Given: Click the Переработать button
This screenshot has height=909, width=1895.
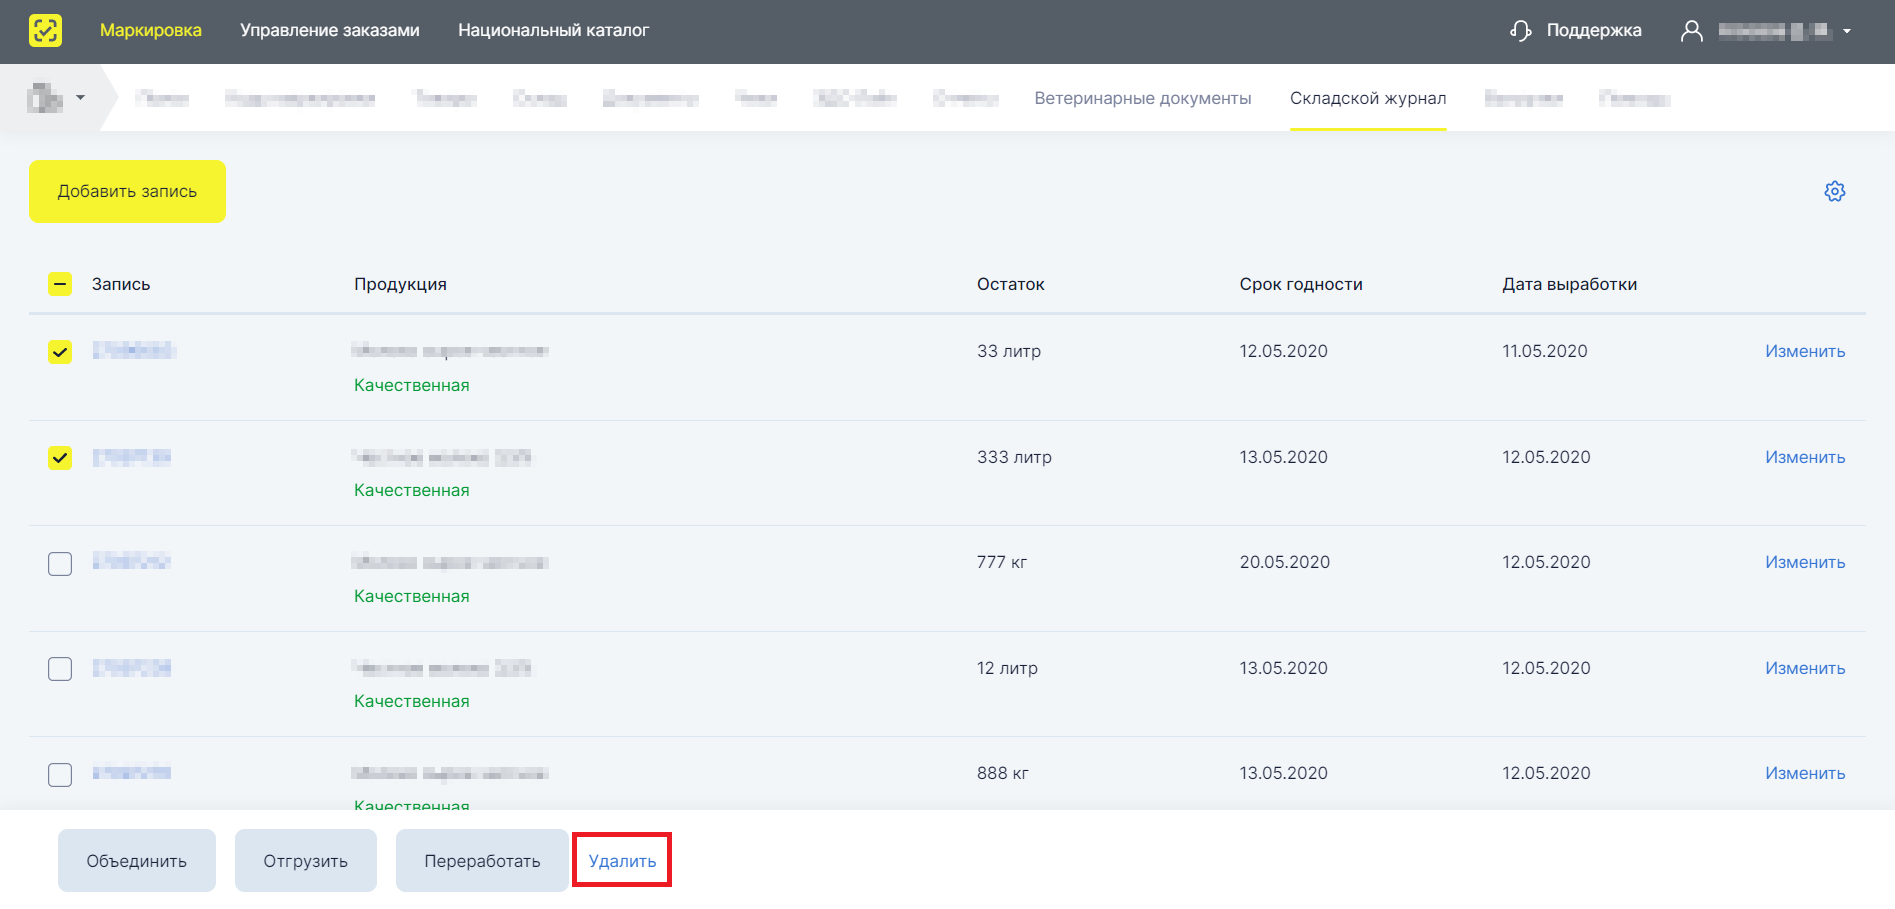Looking at the screenshot, I should pos(482,861).
